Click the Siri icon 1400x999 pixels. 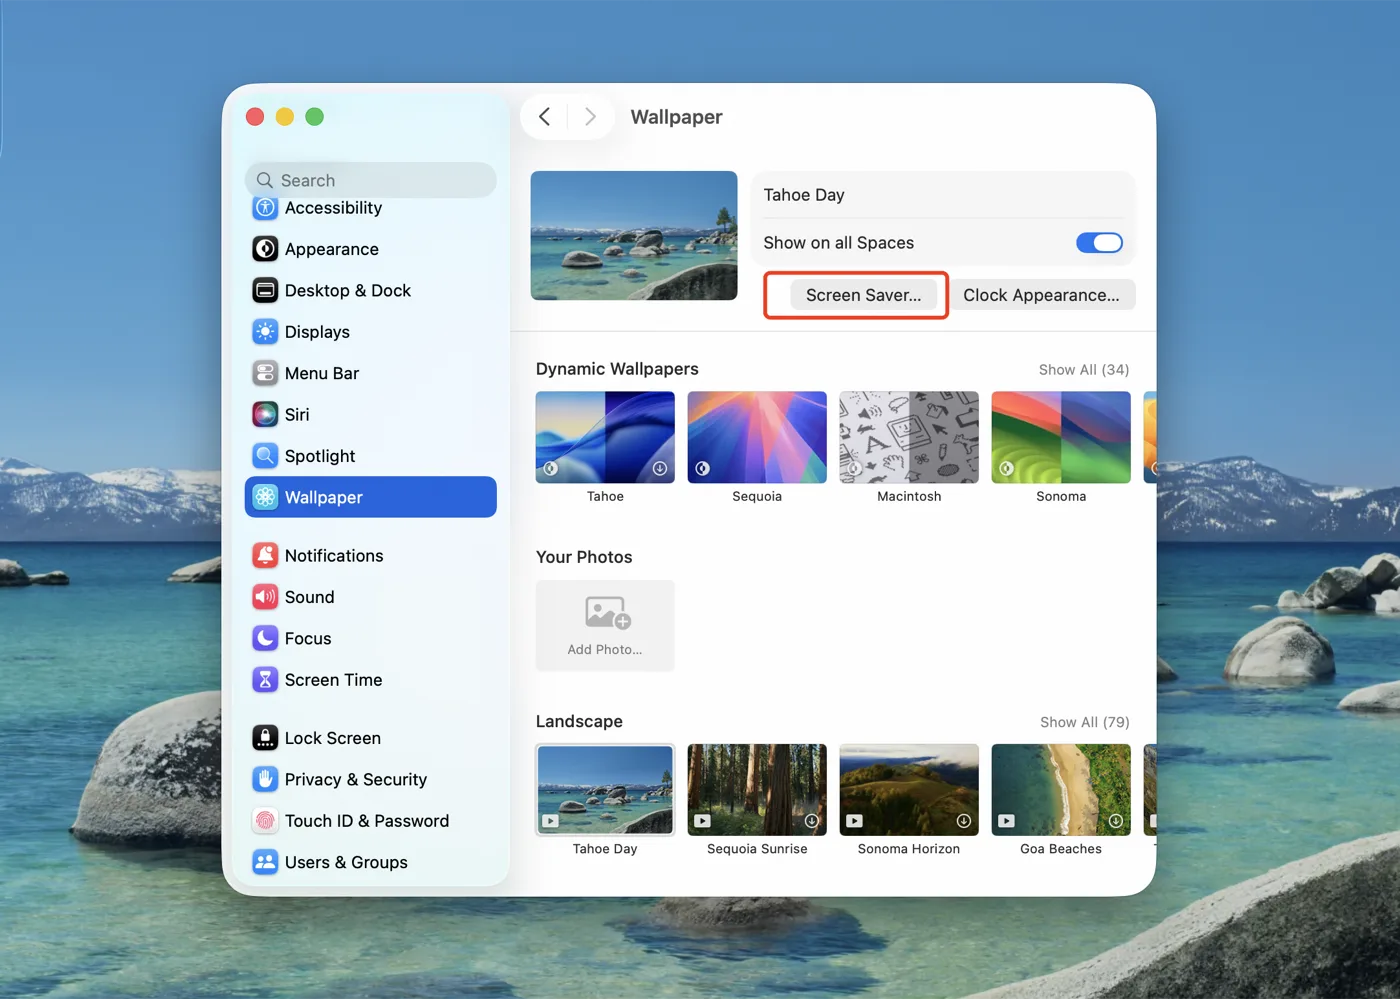pos(265,414)
